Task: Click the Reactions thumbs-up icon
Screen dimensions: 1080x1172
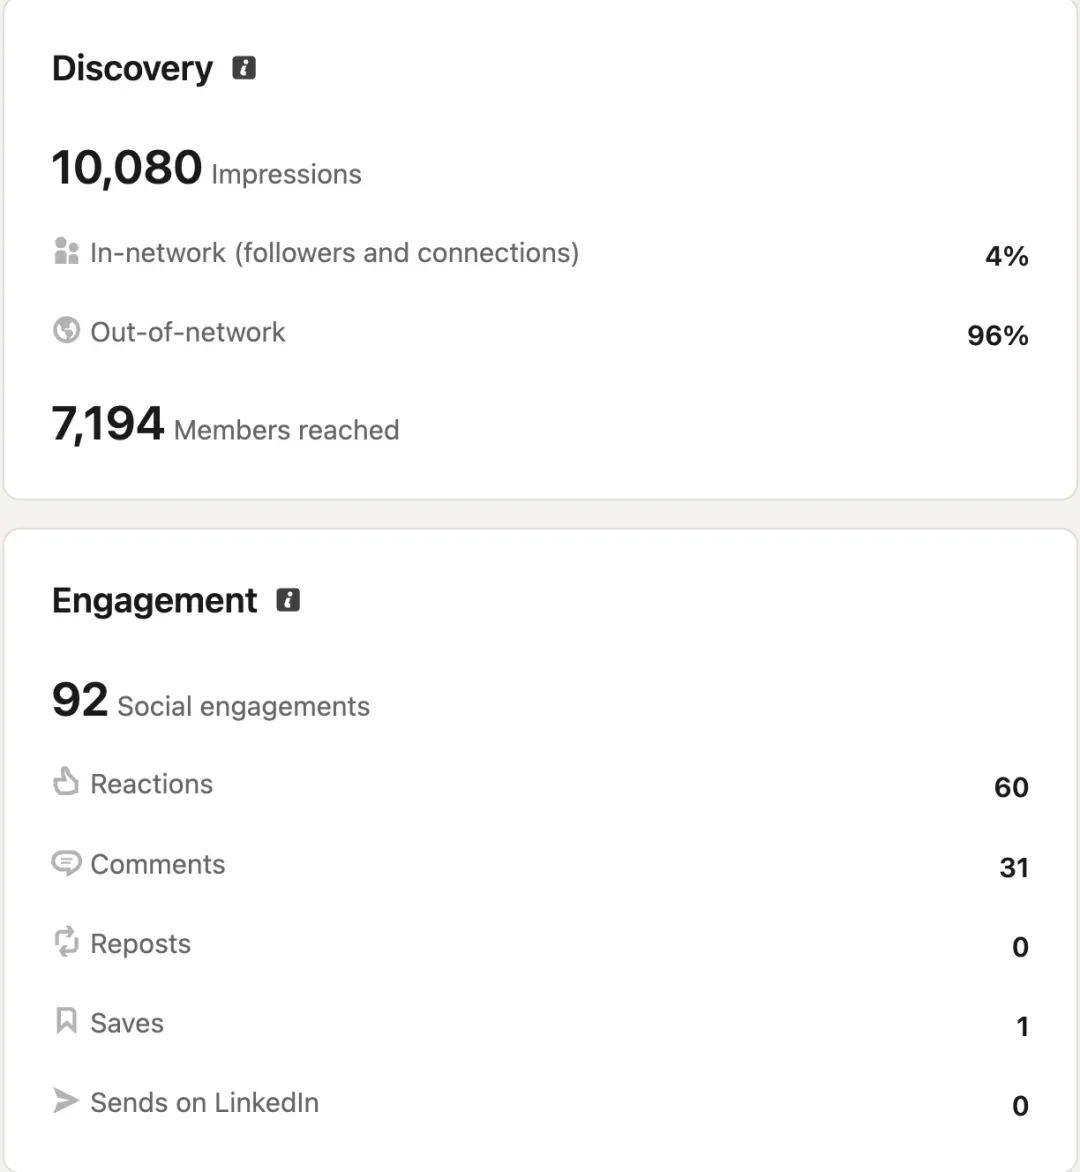Action: (66, 781)
